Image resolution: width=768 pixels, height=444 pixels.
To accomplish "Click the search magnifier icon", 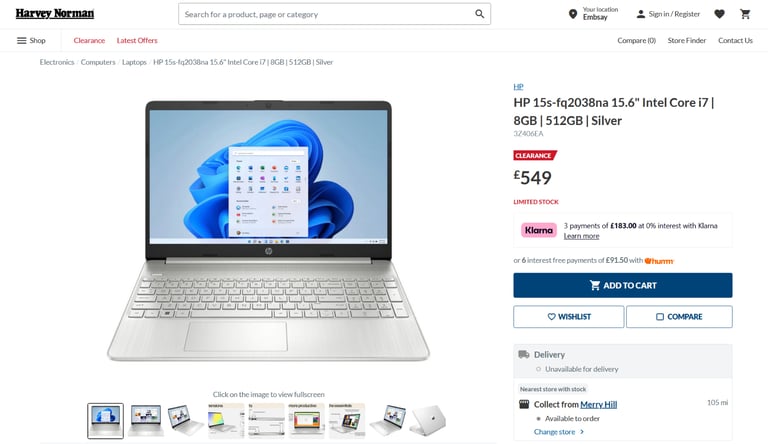I will click(480, 14).
